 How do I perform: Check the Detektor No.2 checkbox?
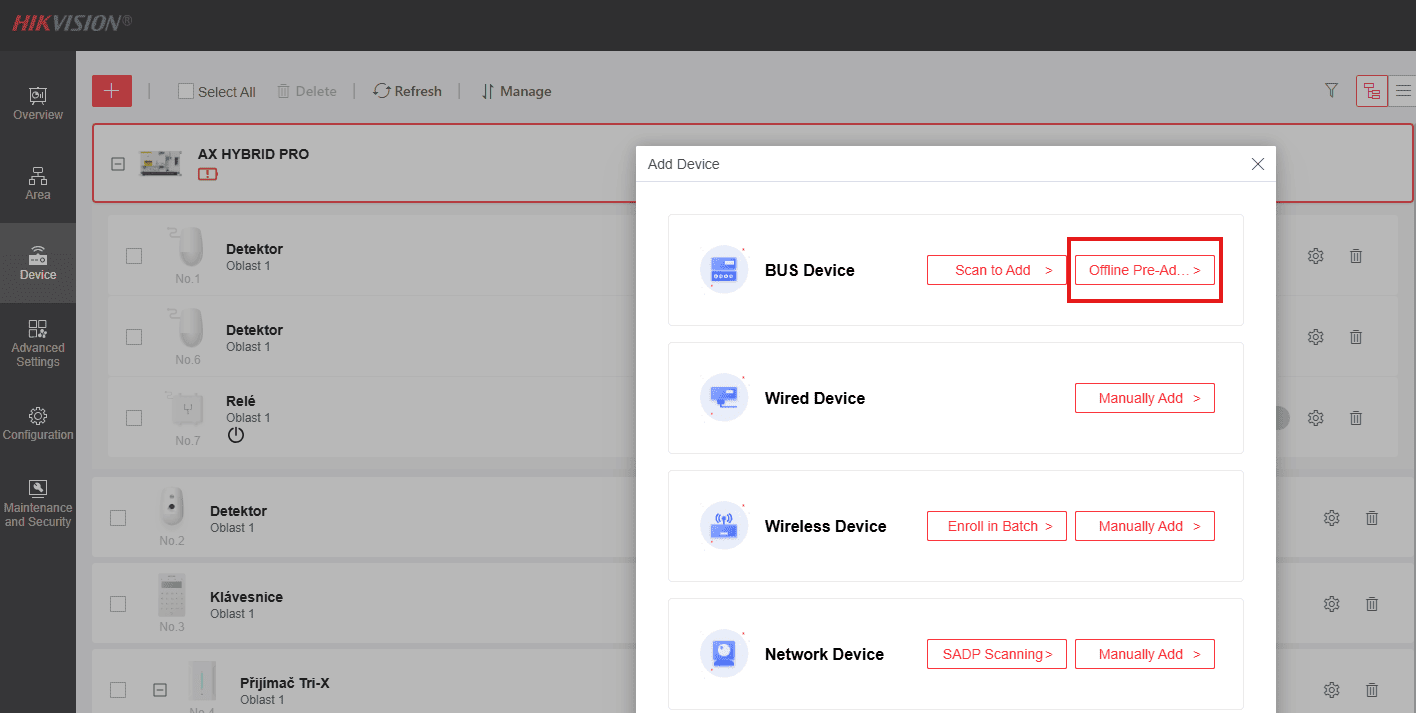point(118,518)
